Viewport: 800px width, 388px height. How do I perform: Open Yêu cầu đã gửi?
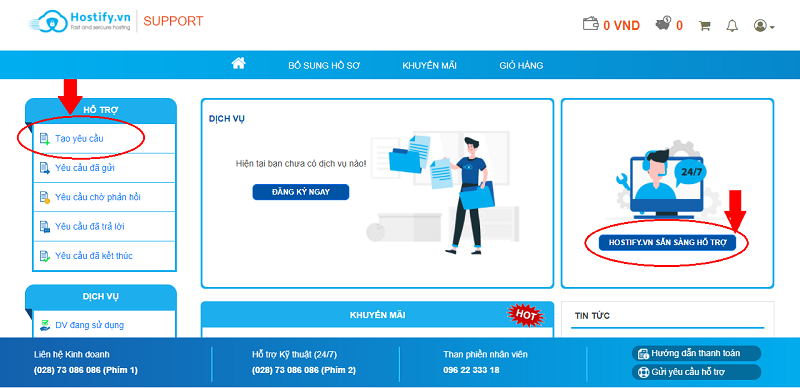[85, 168]
